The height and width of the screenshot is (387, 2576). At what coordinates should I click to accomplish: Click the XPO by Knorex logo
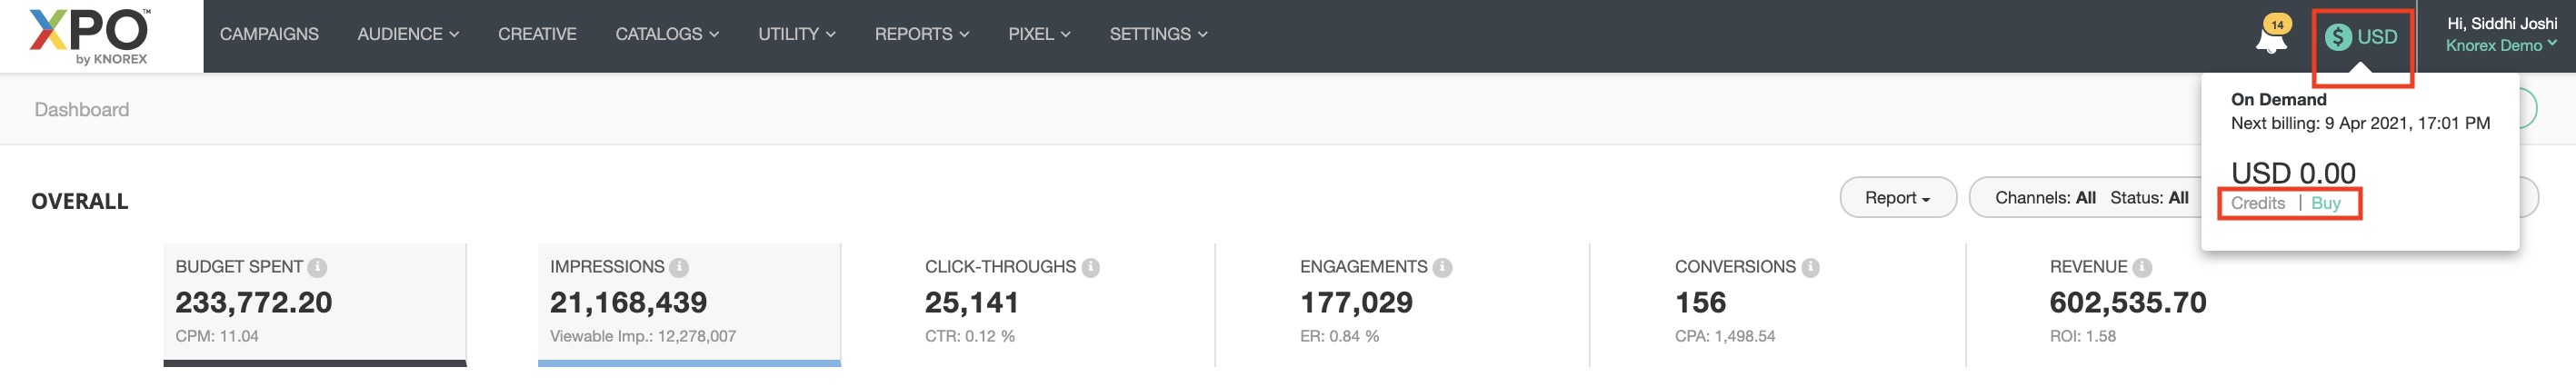coord(90,35)
